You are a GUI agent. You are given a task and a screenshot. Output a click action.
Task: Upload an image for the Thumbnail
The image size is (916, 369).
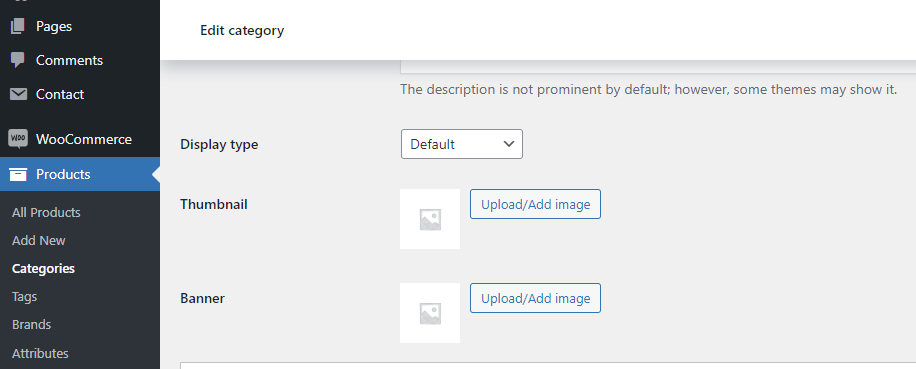(x=535, y=204)
